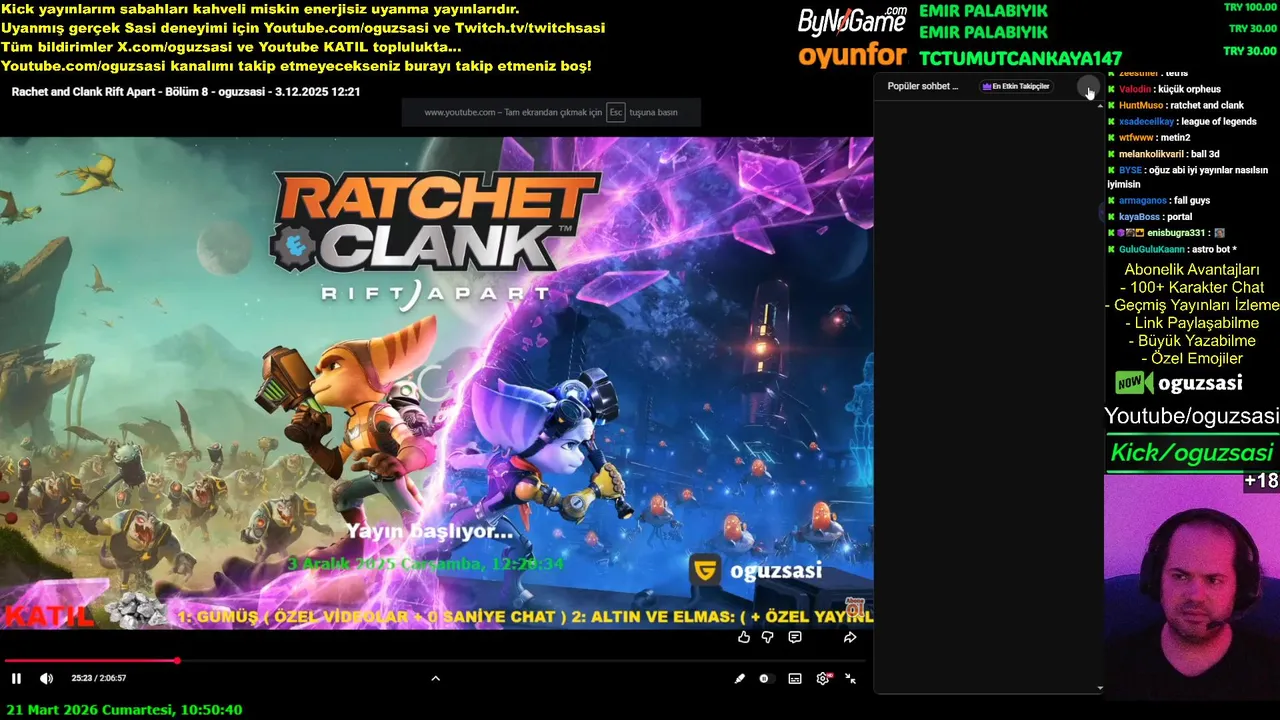Click username armaganos in chat
Image resolution: width=1280 pixels, height=720 pixels.
1143,200
